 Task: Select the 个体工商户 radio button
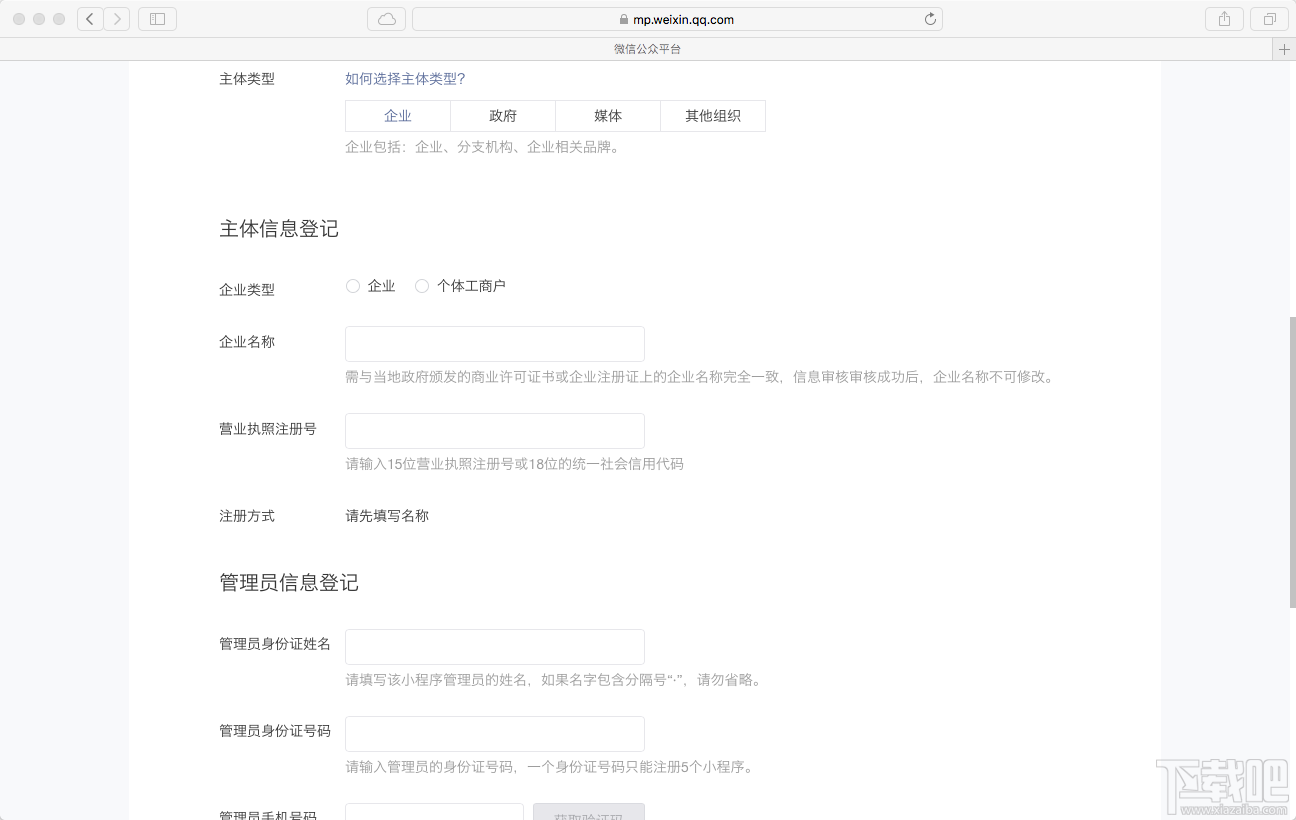(422, 285)
